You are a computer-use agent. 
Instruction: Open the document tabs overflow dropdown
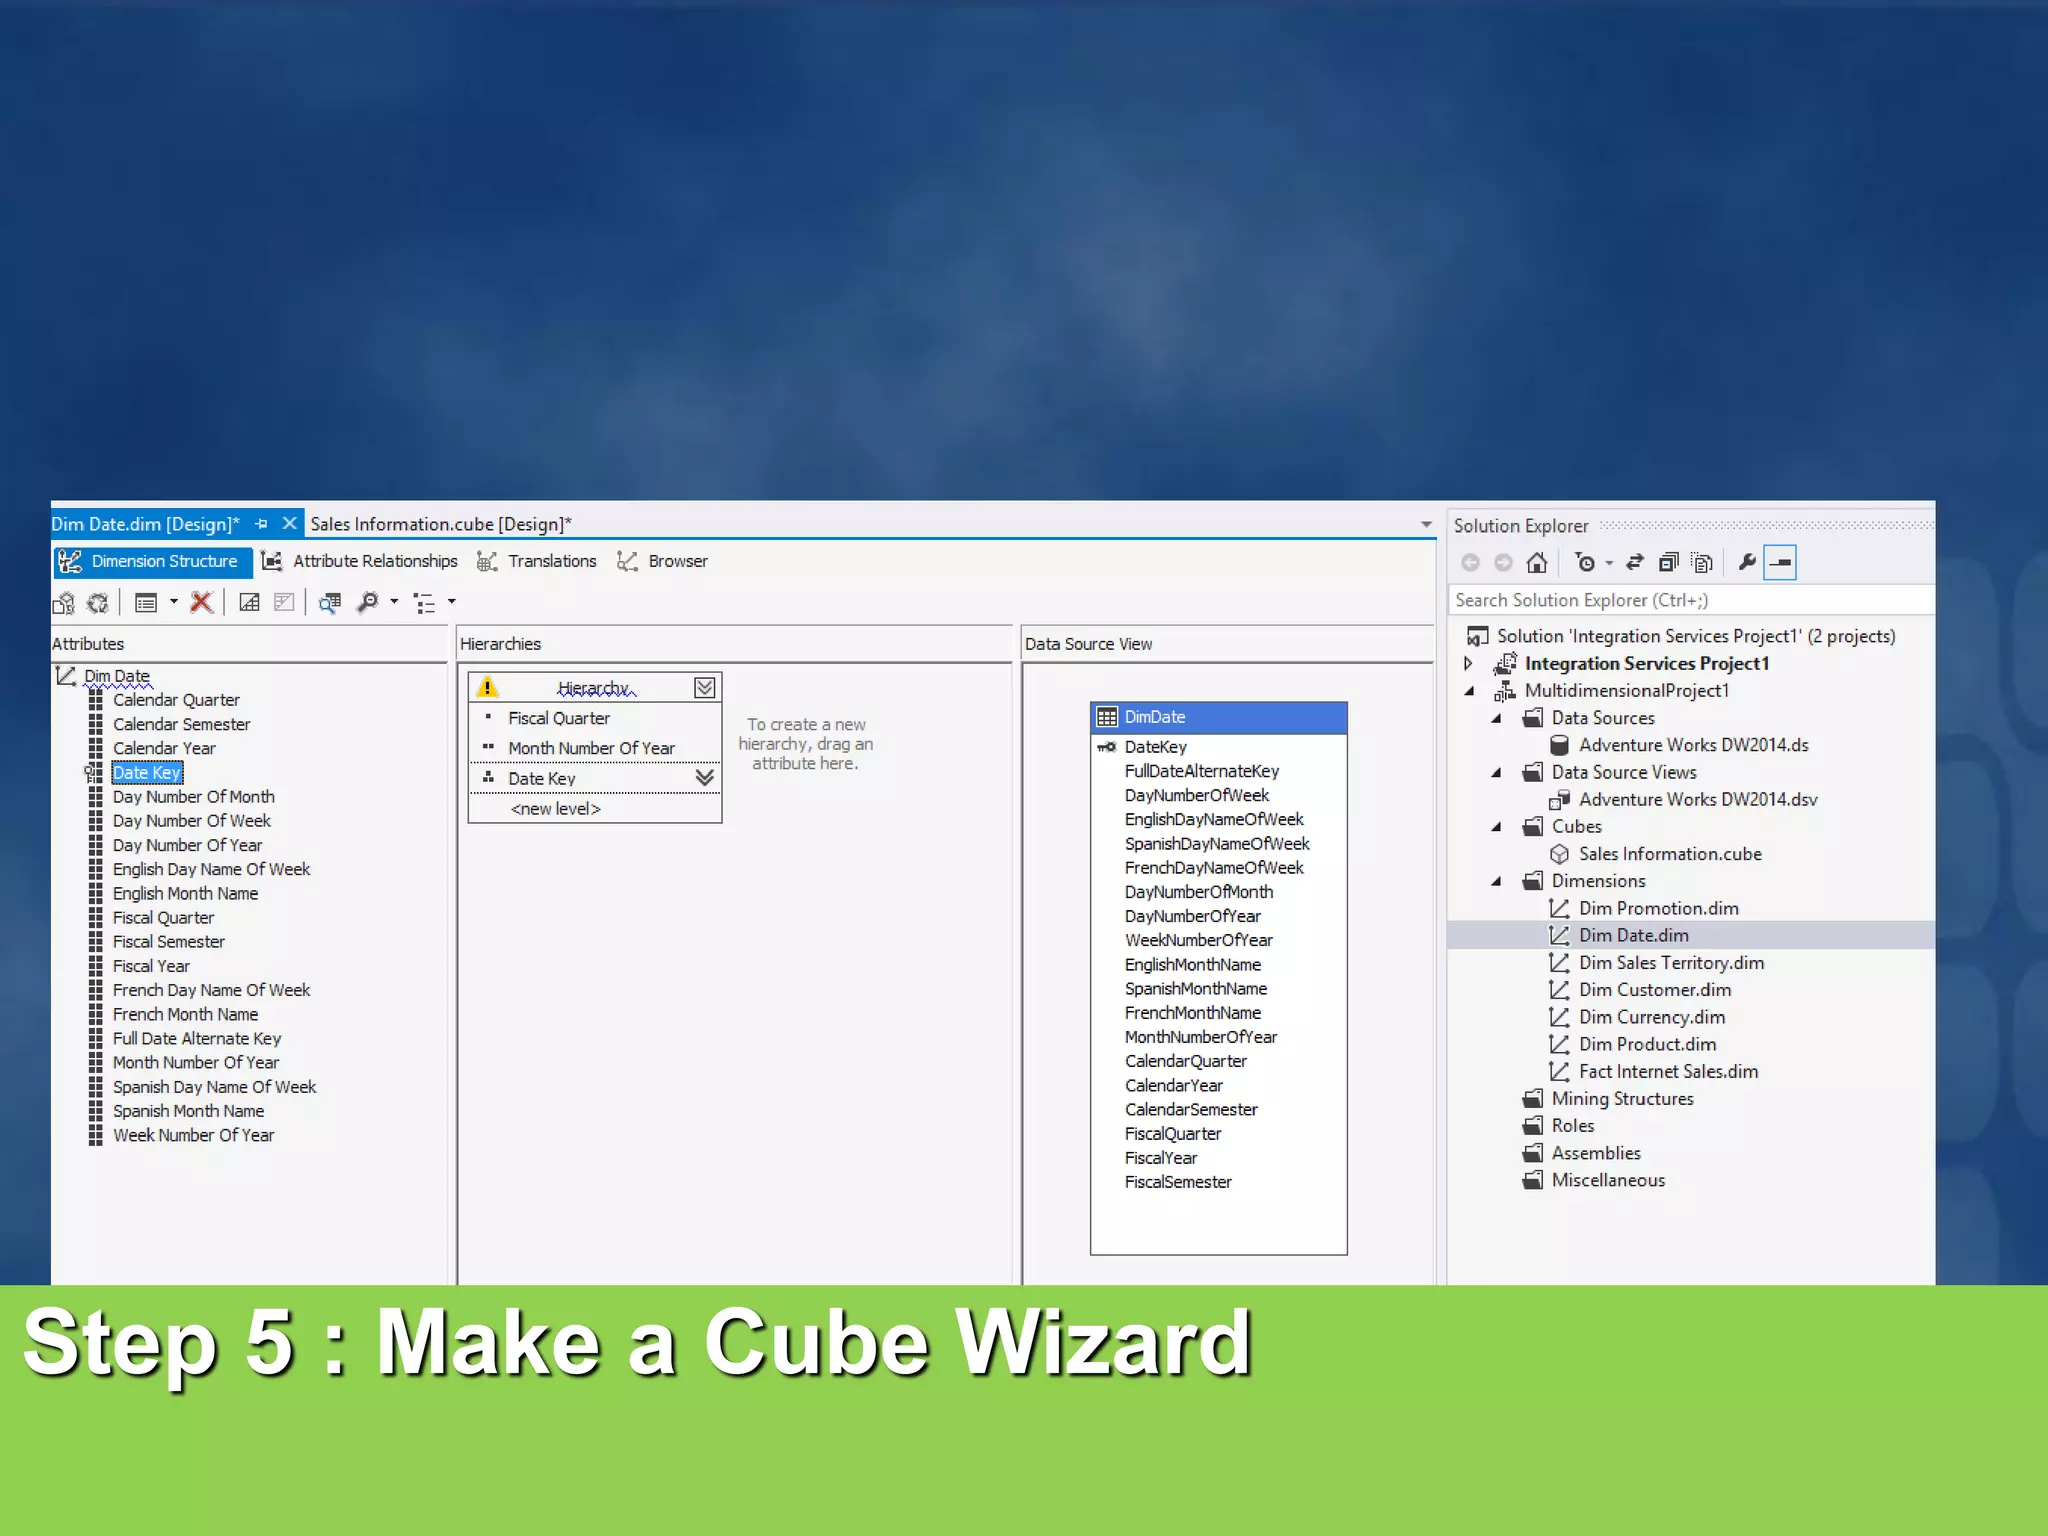tap(1426, 524)
